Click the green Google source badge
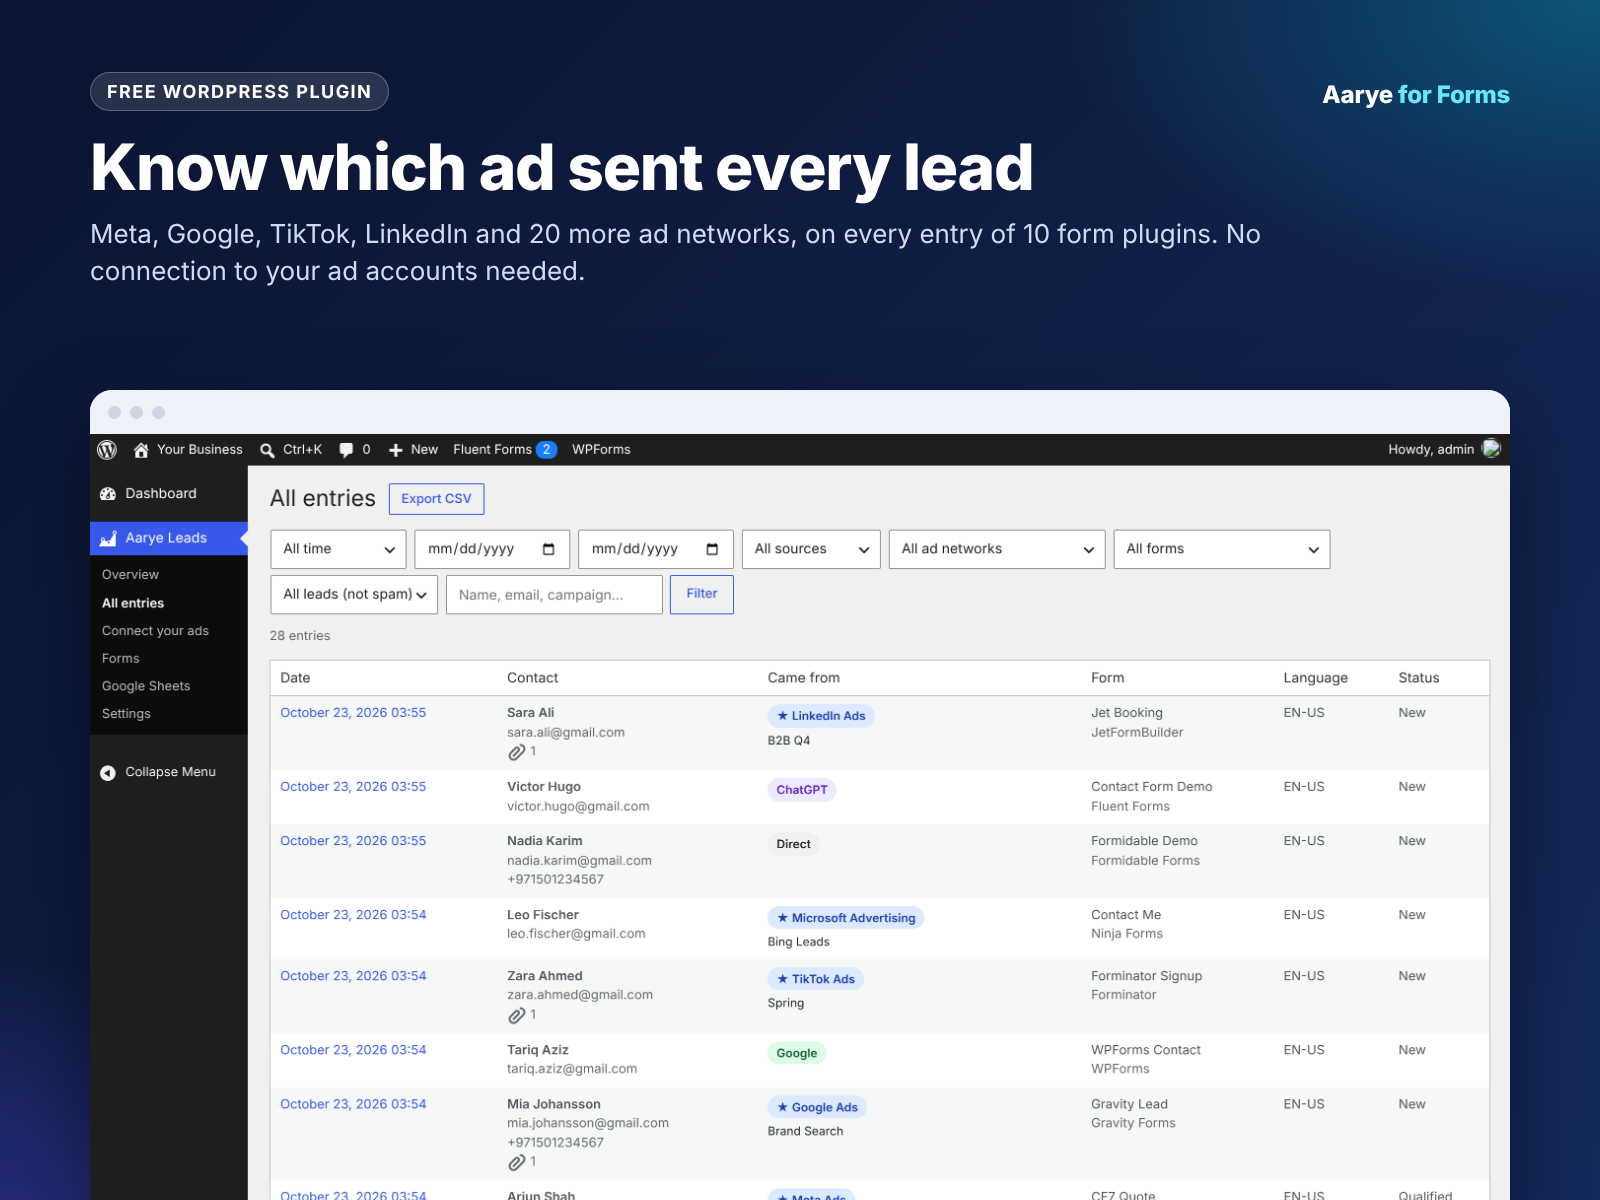The image size is (1600, 1200). 797,1053
